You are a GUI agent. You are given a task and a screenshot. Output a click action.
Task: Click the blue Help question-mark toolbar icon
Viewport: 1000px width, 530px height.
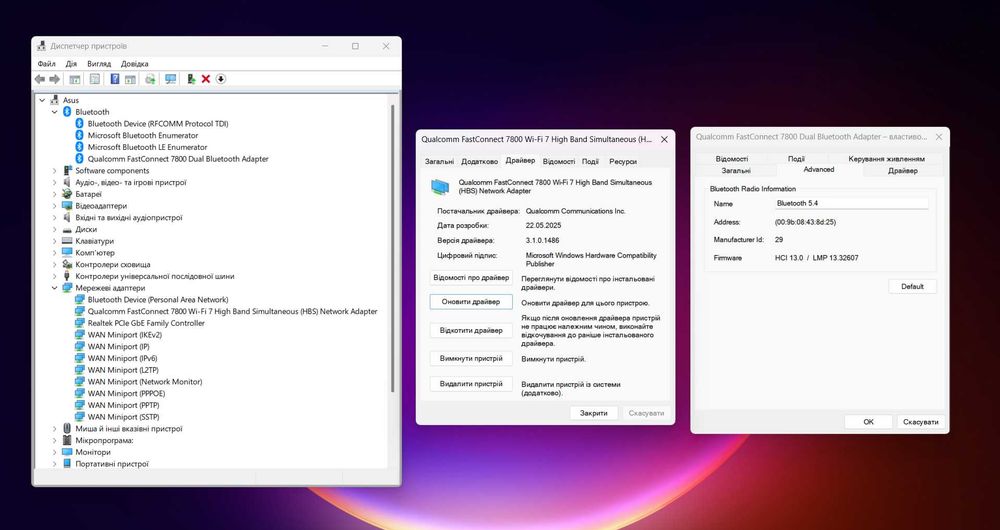point(115,79)
